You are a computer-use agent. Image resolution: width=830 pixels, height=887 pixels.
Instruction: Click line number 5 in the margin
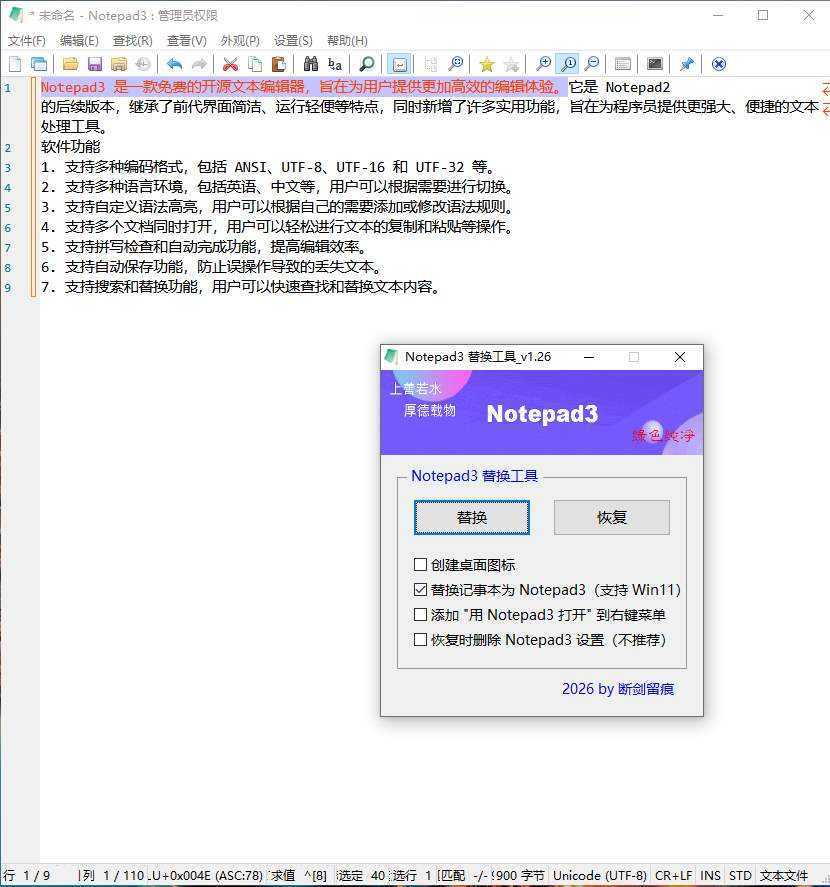pyautogui.click(x=8, y=208)
